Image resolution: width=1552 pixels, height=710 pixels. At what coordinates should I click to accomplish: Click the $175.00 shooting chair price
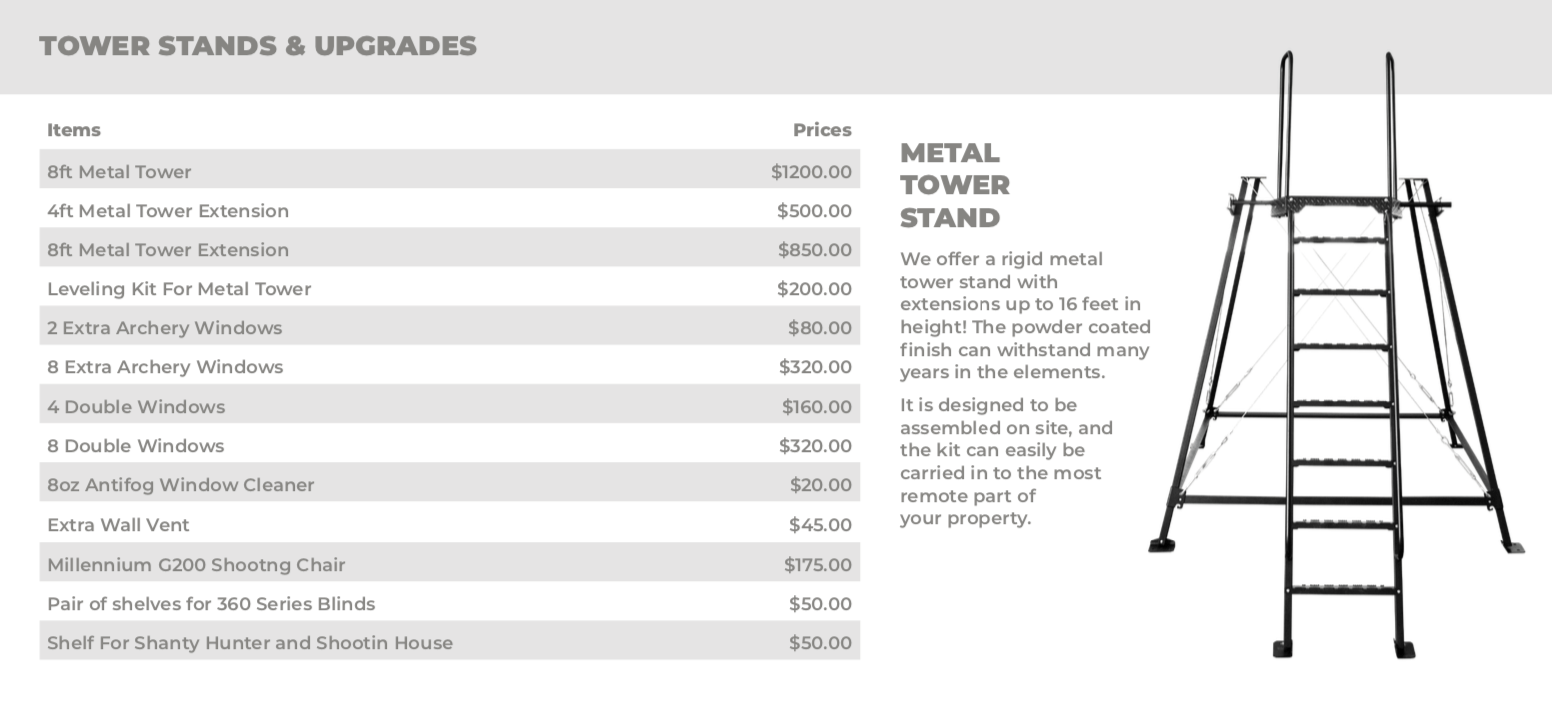click(x=817, y=565)
